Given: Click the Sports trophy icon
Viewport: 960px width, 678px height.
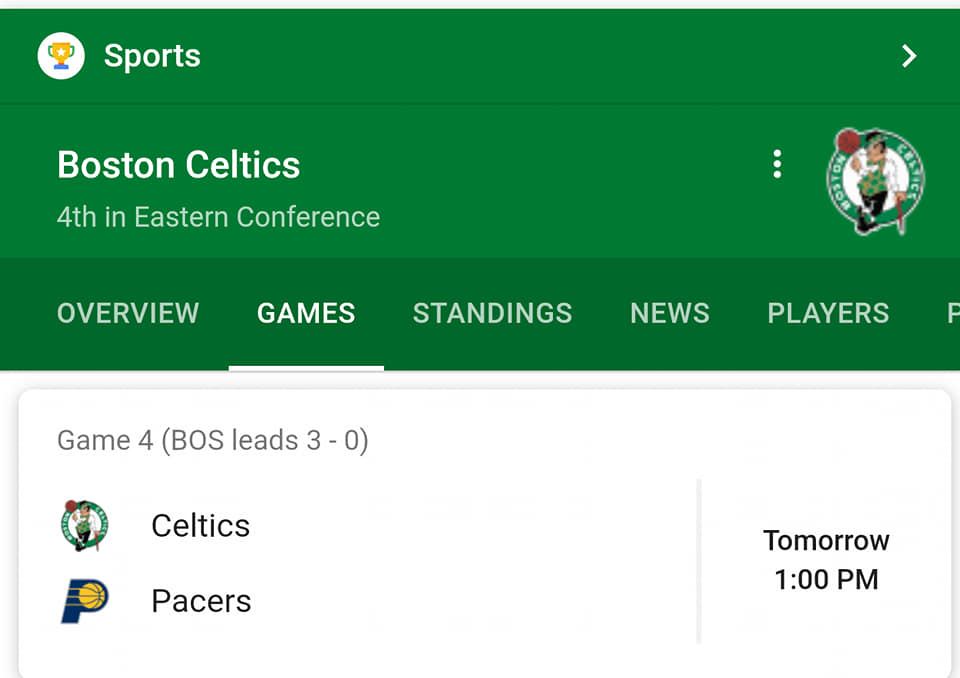Looking at the screenshot, I should (x=61, y=56).
